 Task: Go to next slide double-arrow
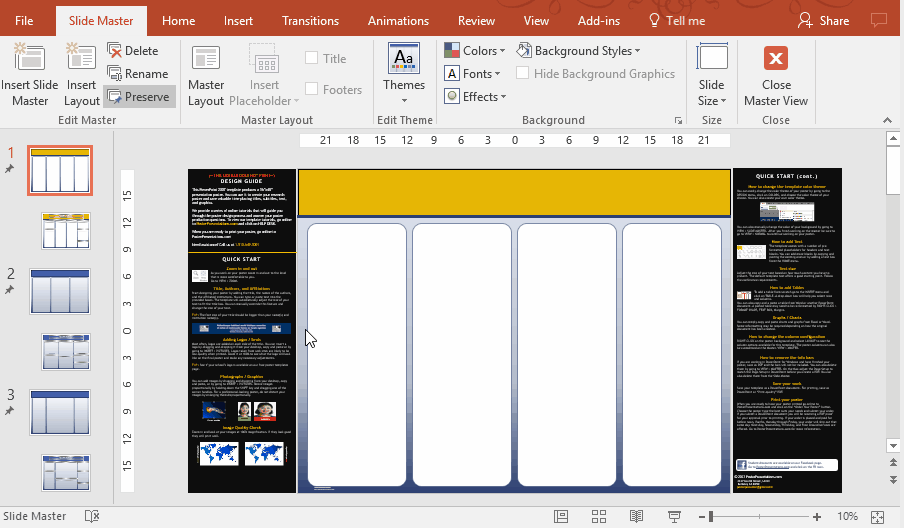pyautogui.click(x=893, y=480)
